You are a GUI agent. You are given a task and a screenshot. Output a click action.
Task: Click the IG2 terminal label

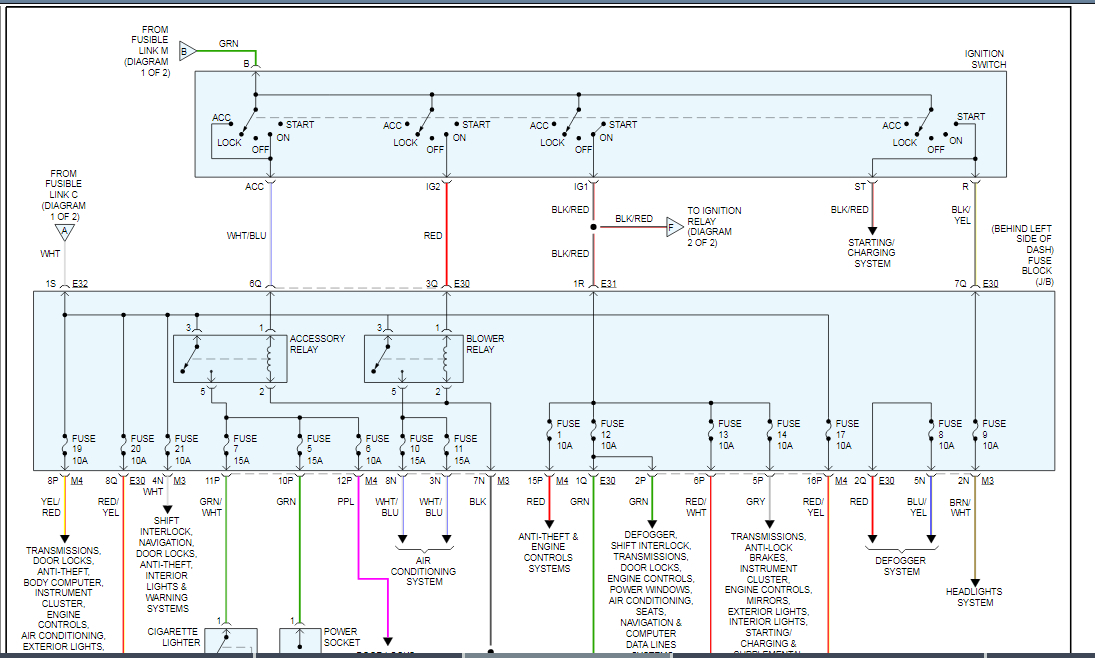pos(433,186)
